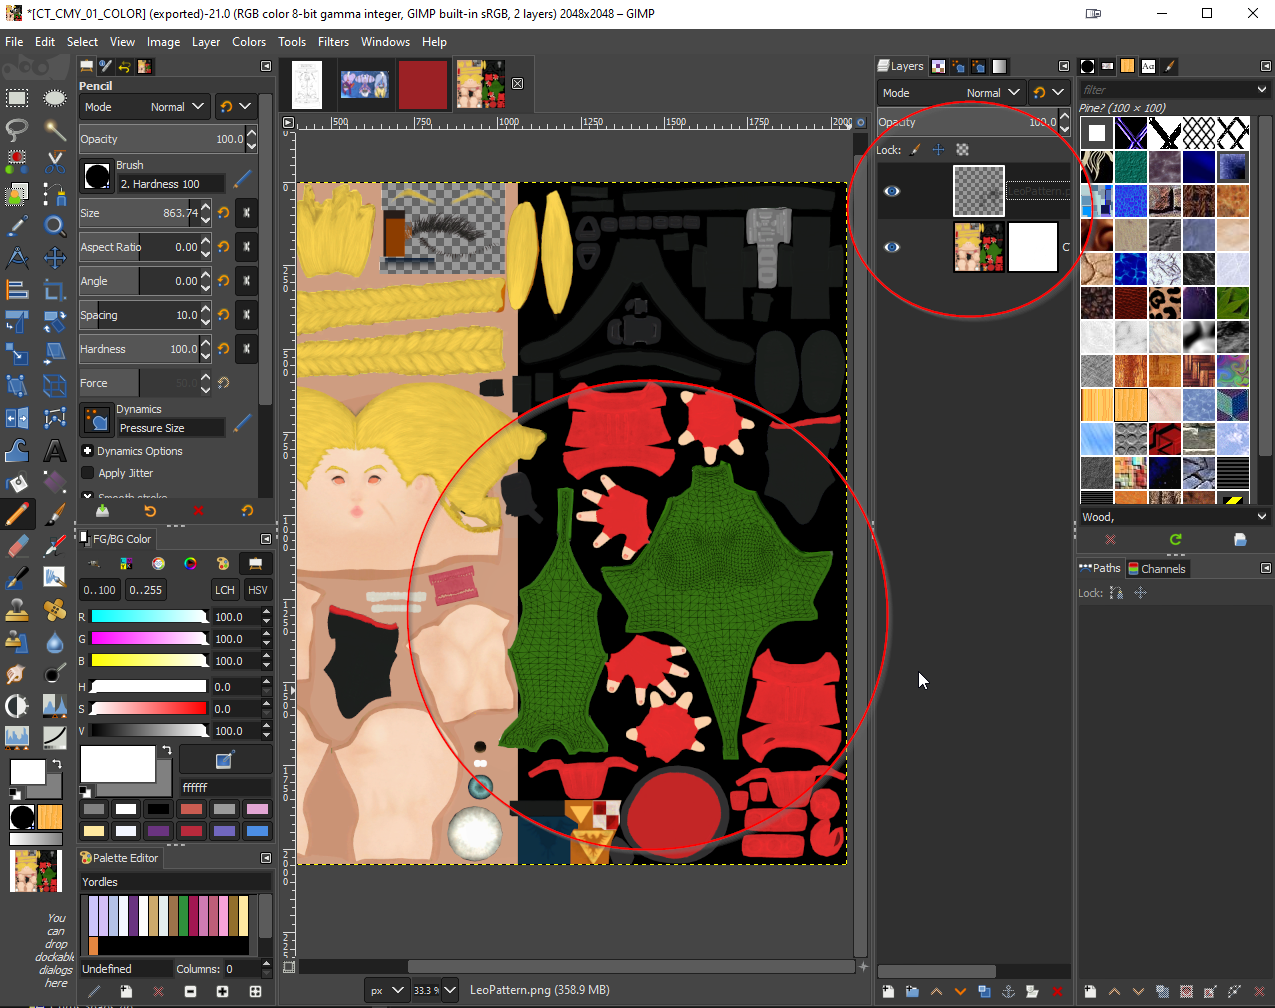Image resolution: width=1275 pixels, height=1008 pixels.
Task: Select the Heal bandage tool
Action: (55, 608)
